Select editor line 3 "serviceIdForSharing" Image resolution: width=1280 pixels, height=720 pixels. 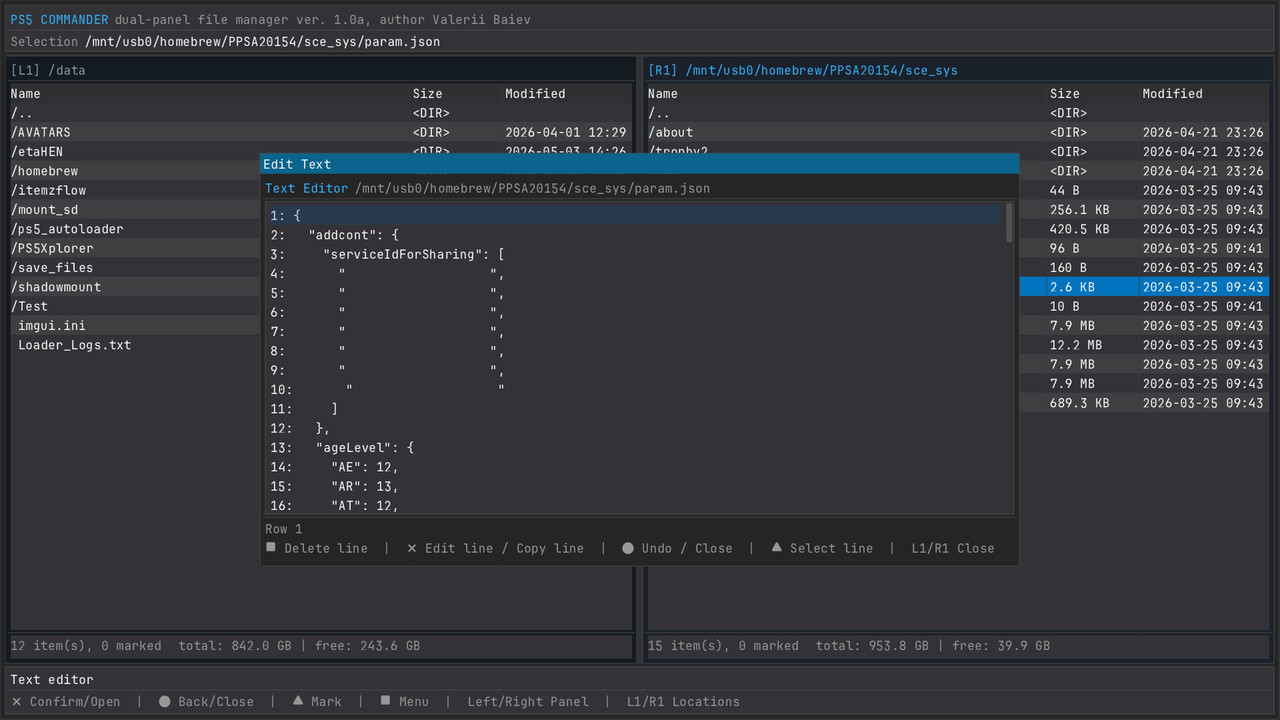click(x=634, y=254)
